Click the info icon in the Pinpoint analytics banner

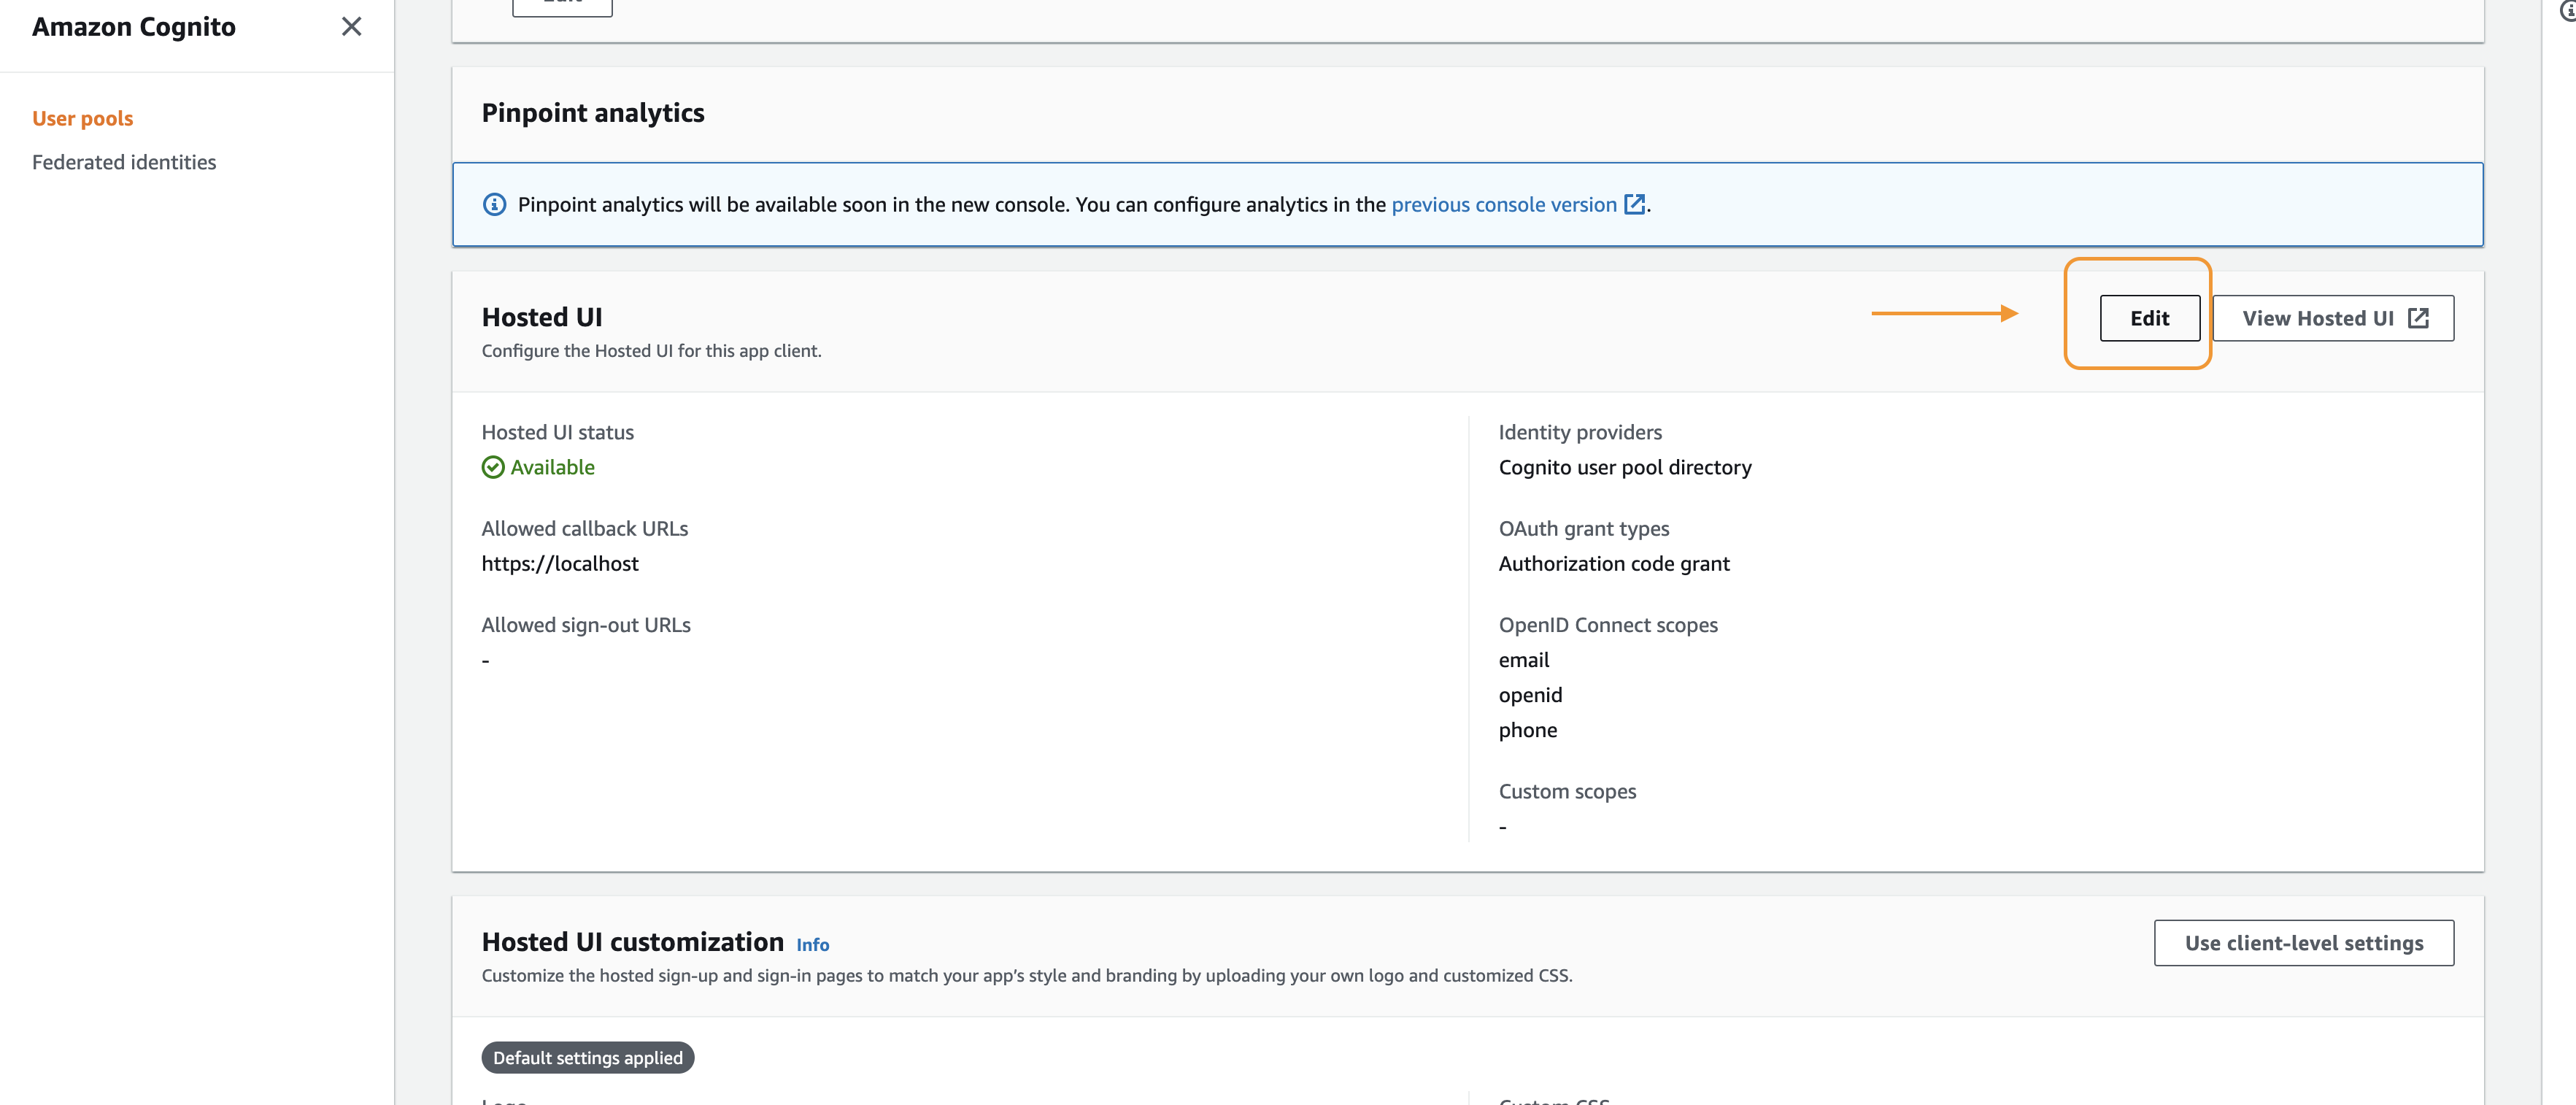pos(494,205)
